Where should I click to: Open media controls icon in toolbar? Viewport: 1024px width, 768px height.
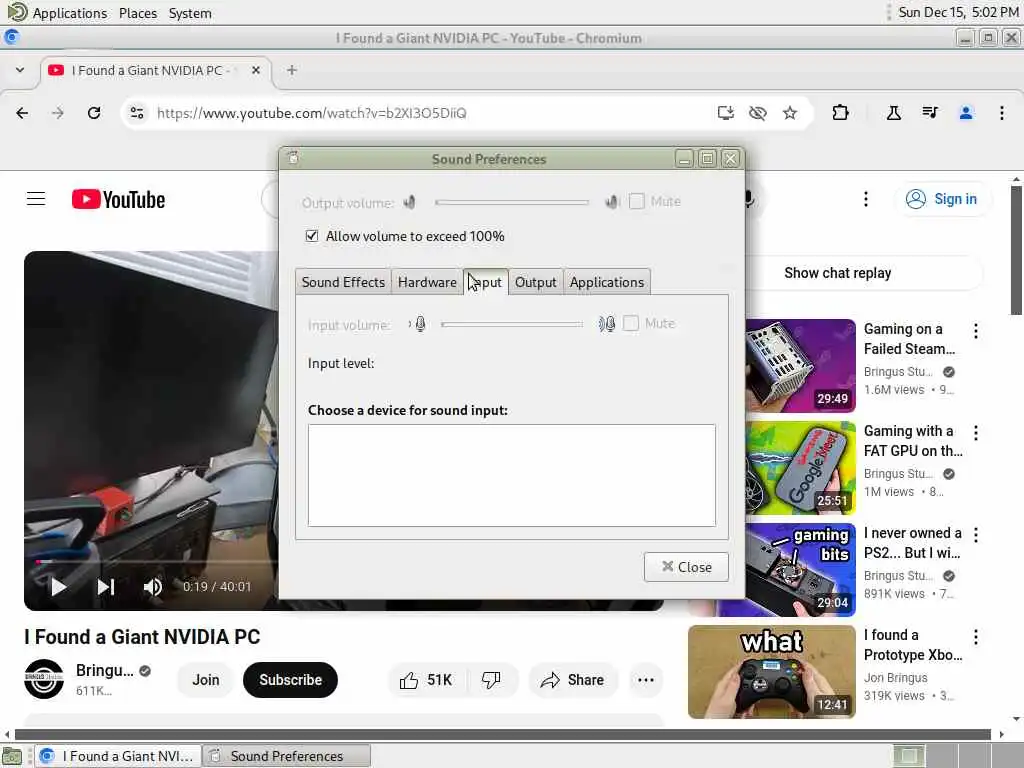point(930,113)
